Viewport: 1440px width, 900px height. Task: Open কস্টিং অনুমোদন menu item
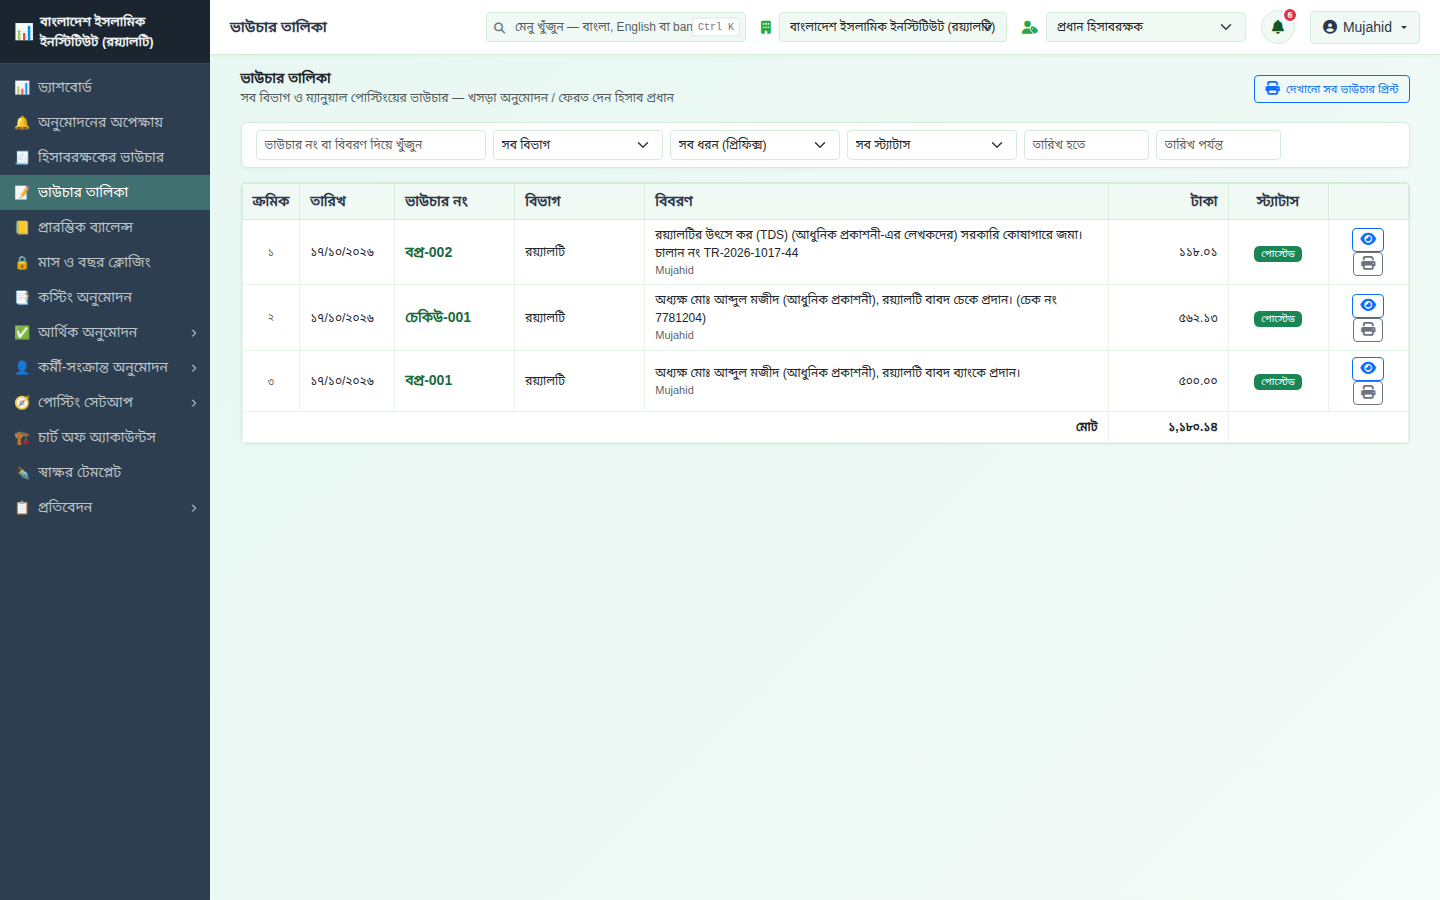(105, 297)
